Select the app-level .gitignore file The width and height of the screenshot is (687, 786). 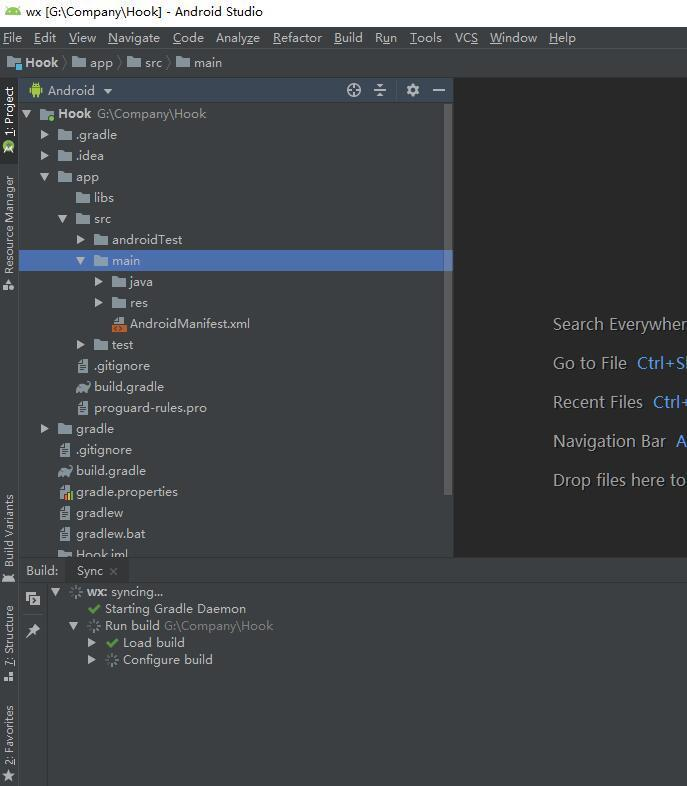coord(122,366)
